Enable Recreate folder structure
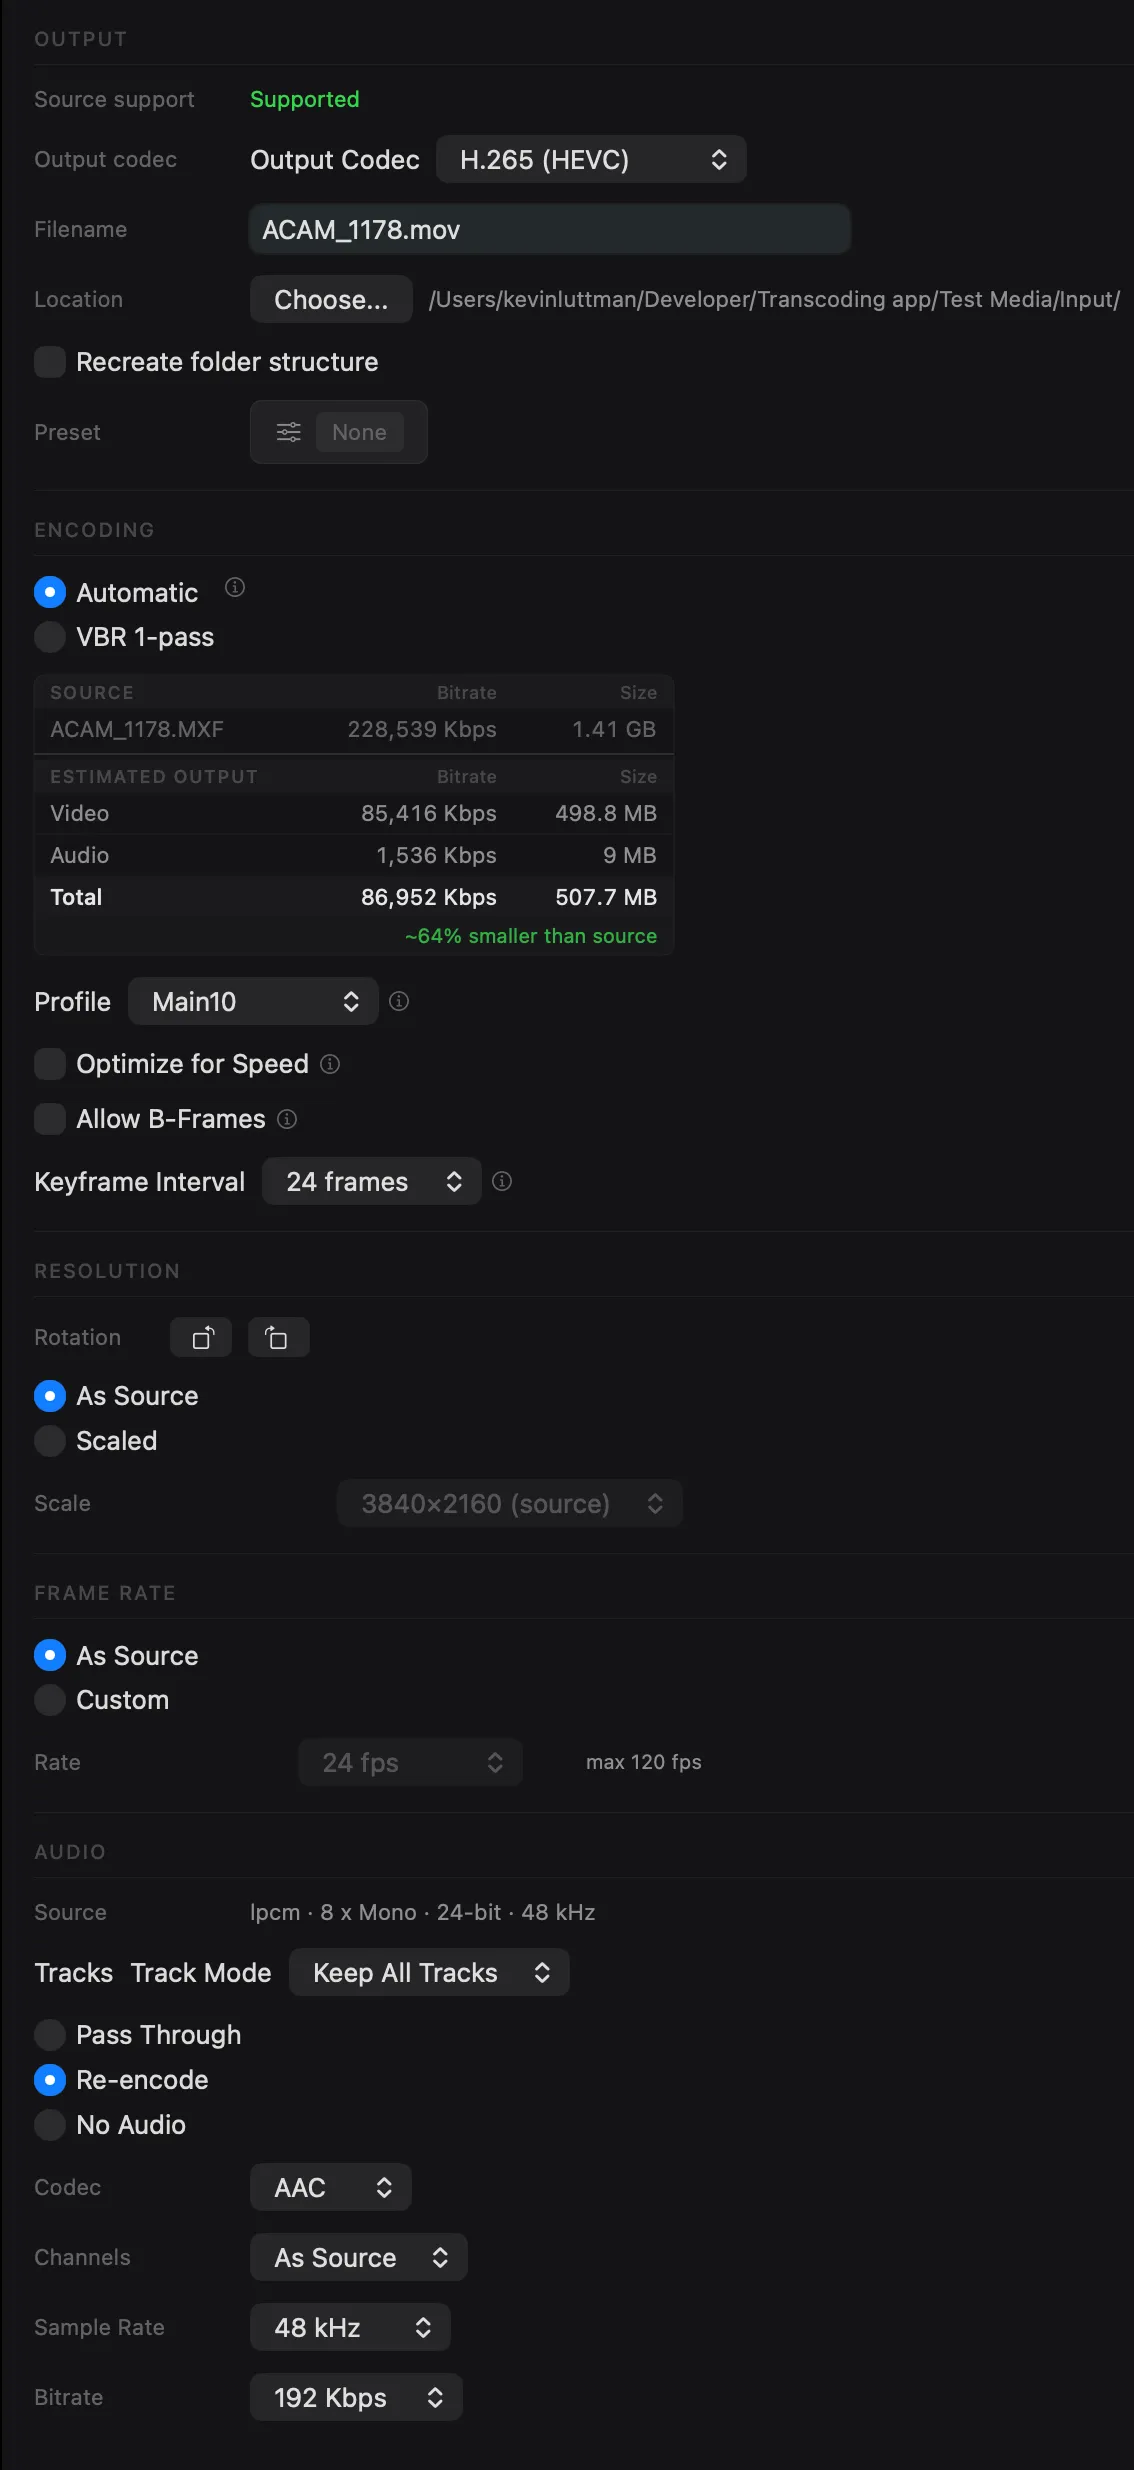This screenshot has width=1134, height=2470. click(x=50, y=361)
